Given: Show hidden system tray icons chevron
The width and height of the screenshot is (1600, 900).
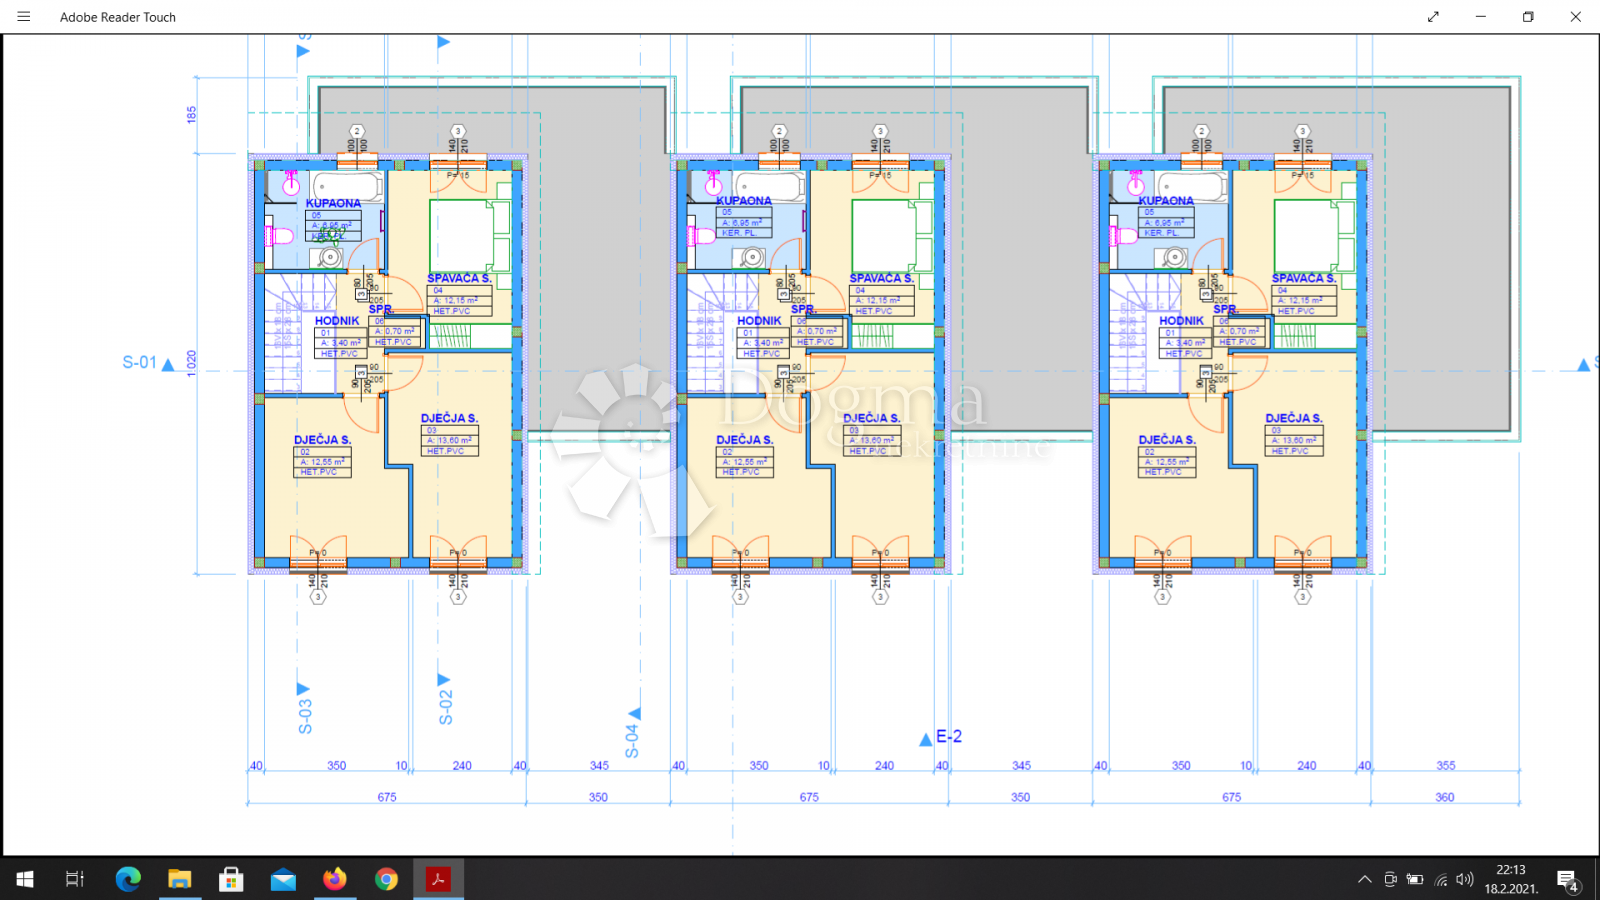Looking at the screenshot, I should pos(1364,880).
